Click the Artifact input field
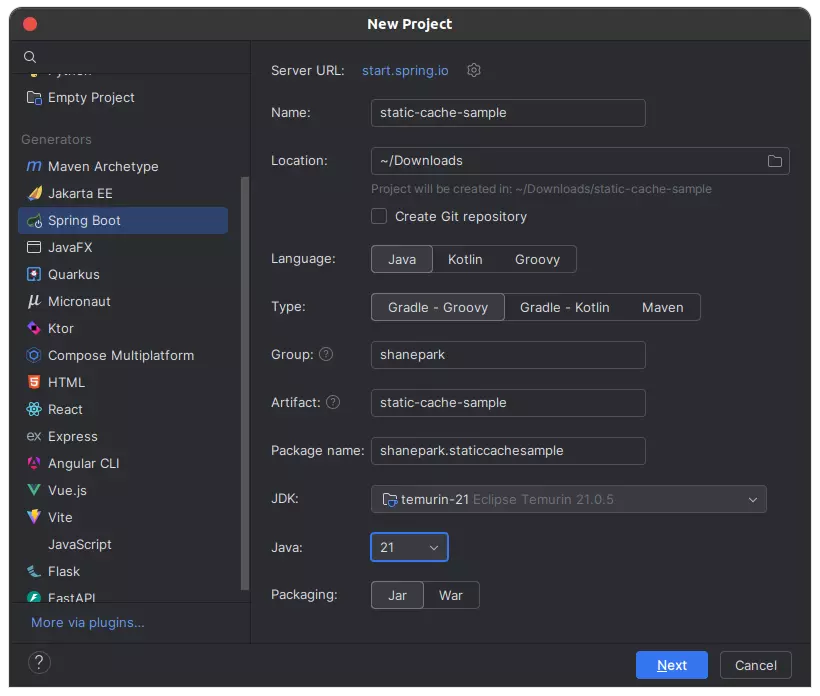 tap(508, 403)
